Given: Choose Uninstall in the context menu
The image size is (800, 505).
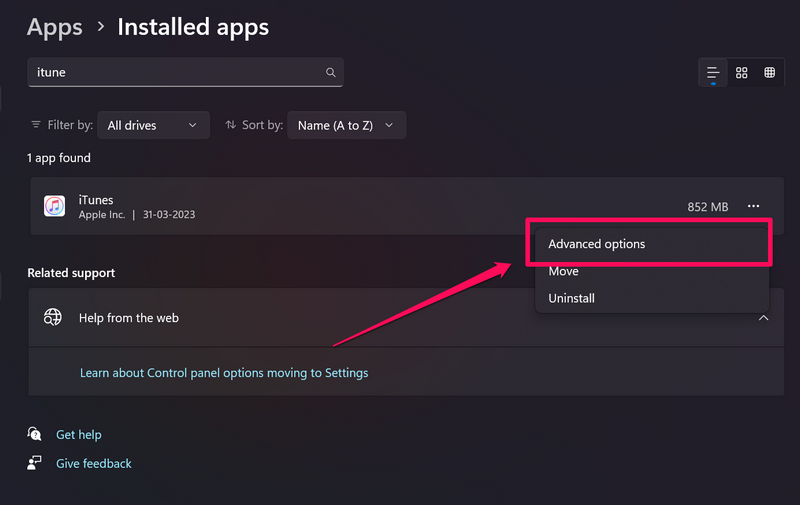Looking at the screenshot, I should [572, 298].
